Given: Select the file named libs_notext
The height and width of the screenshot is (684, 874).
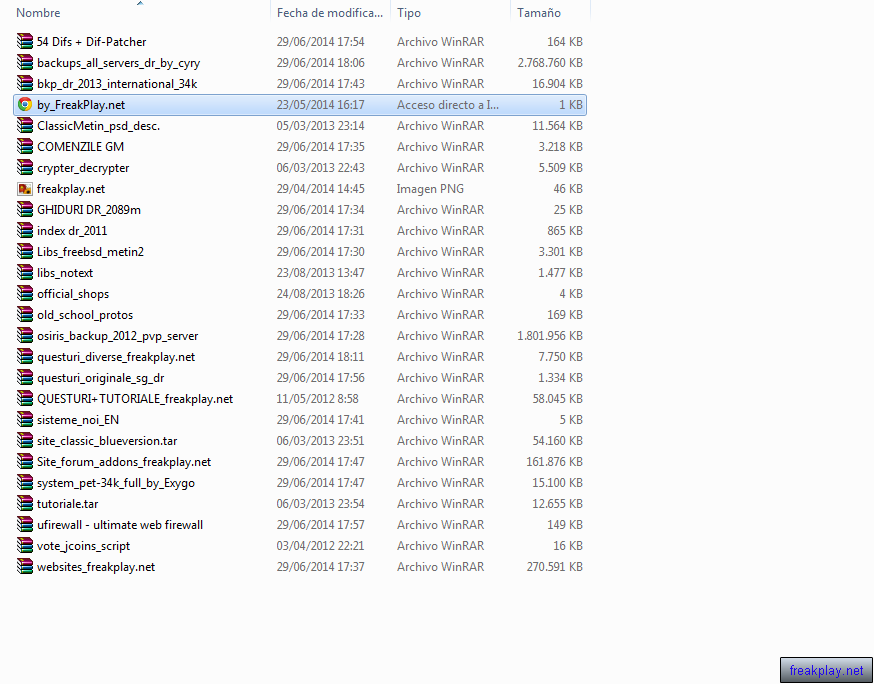Looking at the screenshot, I should tap(65, 273).
